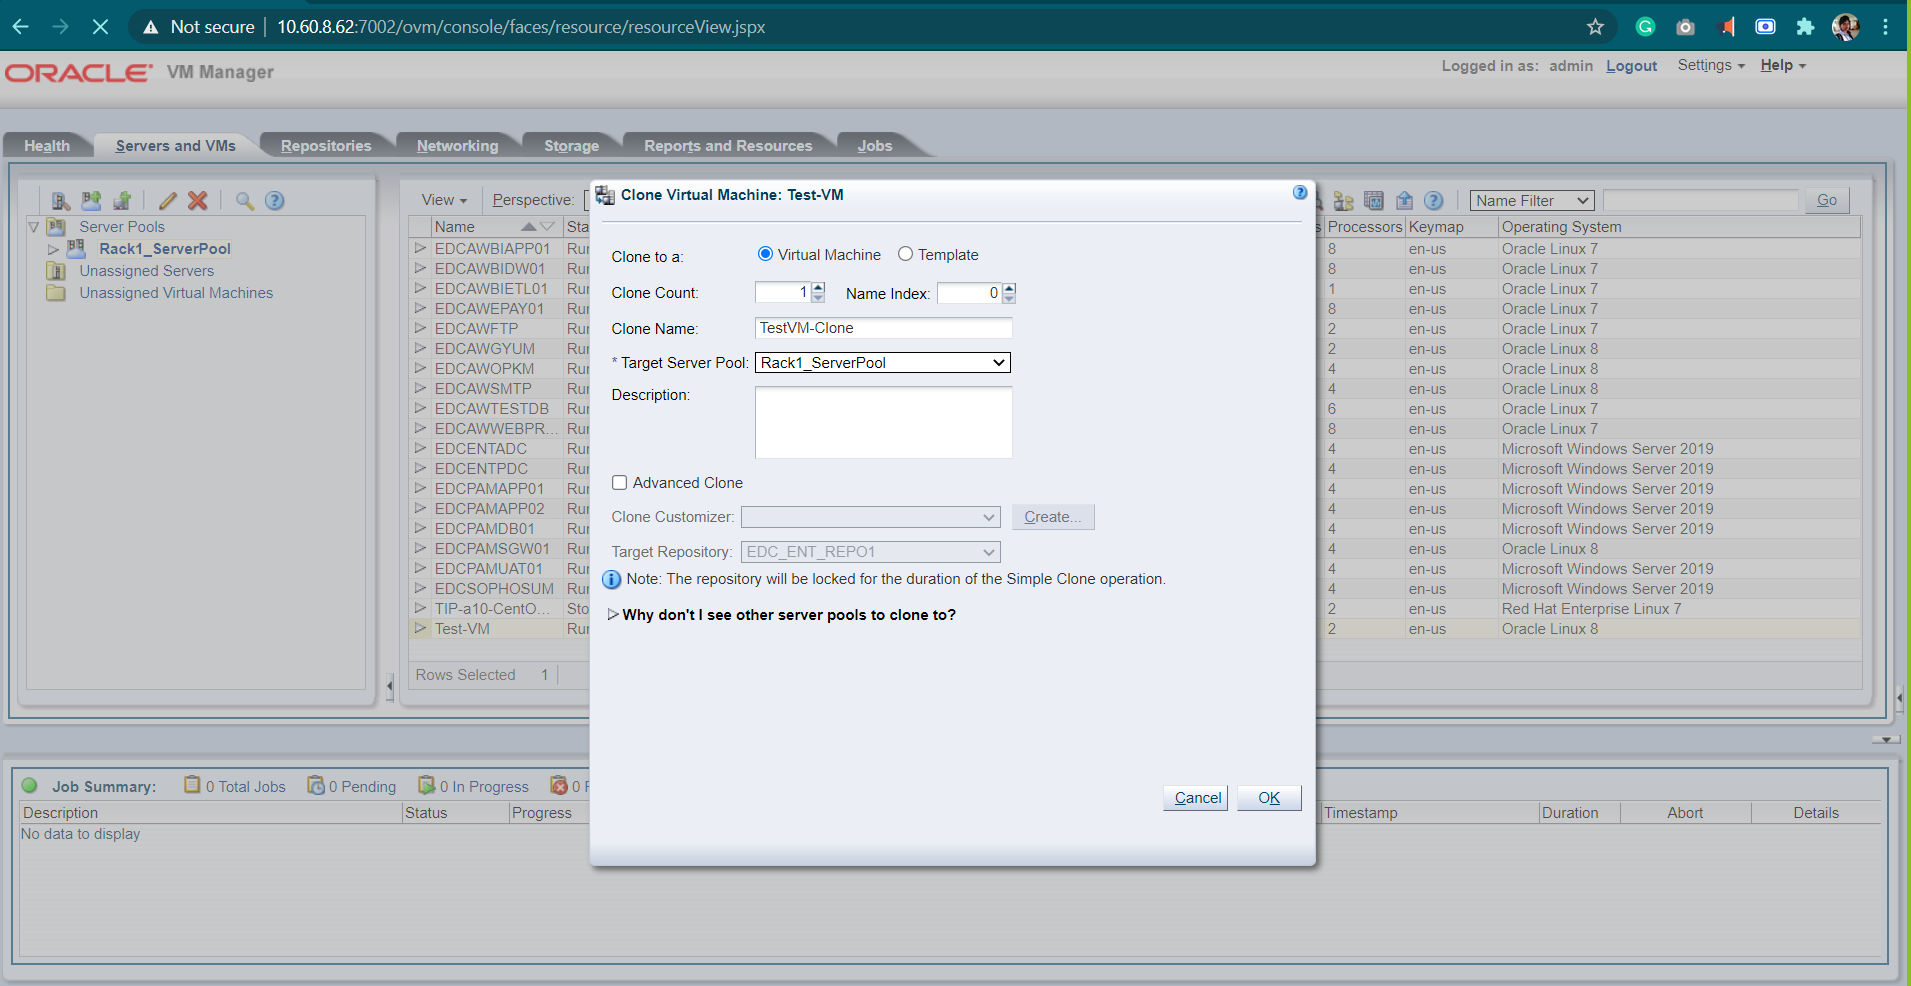The height and width of the screenshot is (986, 1911).
Task: Click the Grammarly extension icon
Action: tap(1645, 27)
